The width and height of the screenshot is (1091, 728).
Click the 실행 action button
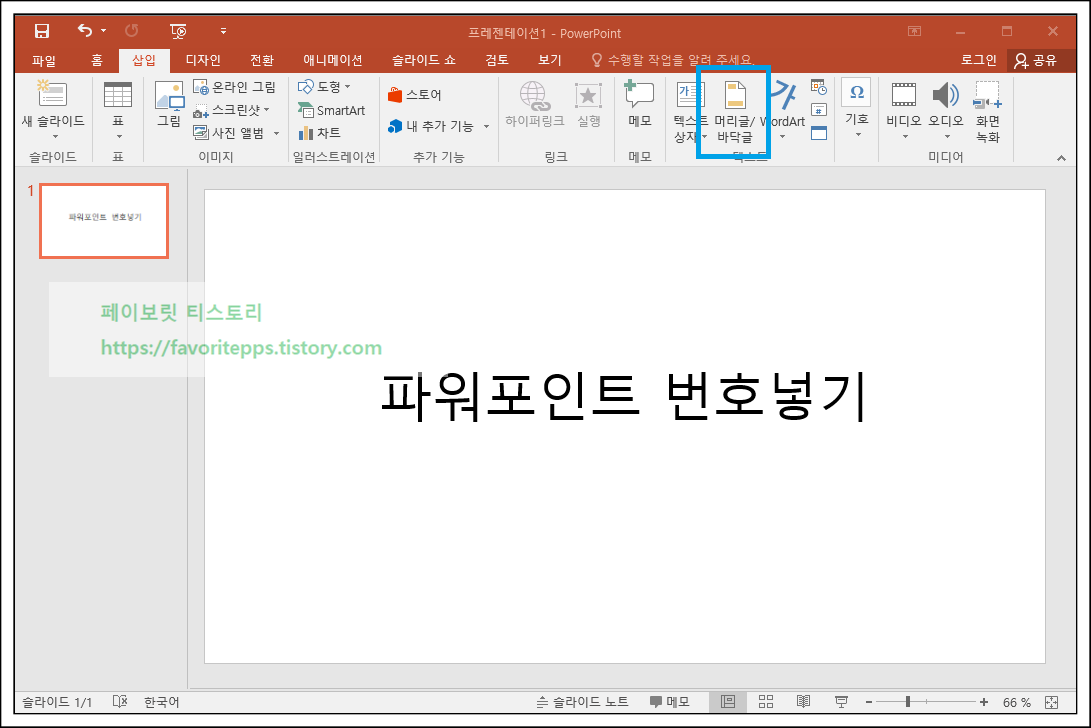(589, 104)
